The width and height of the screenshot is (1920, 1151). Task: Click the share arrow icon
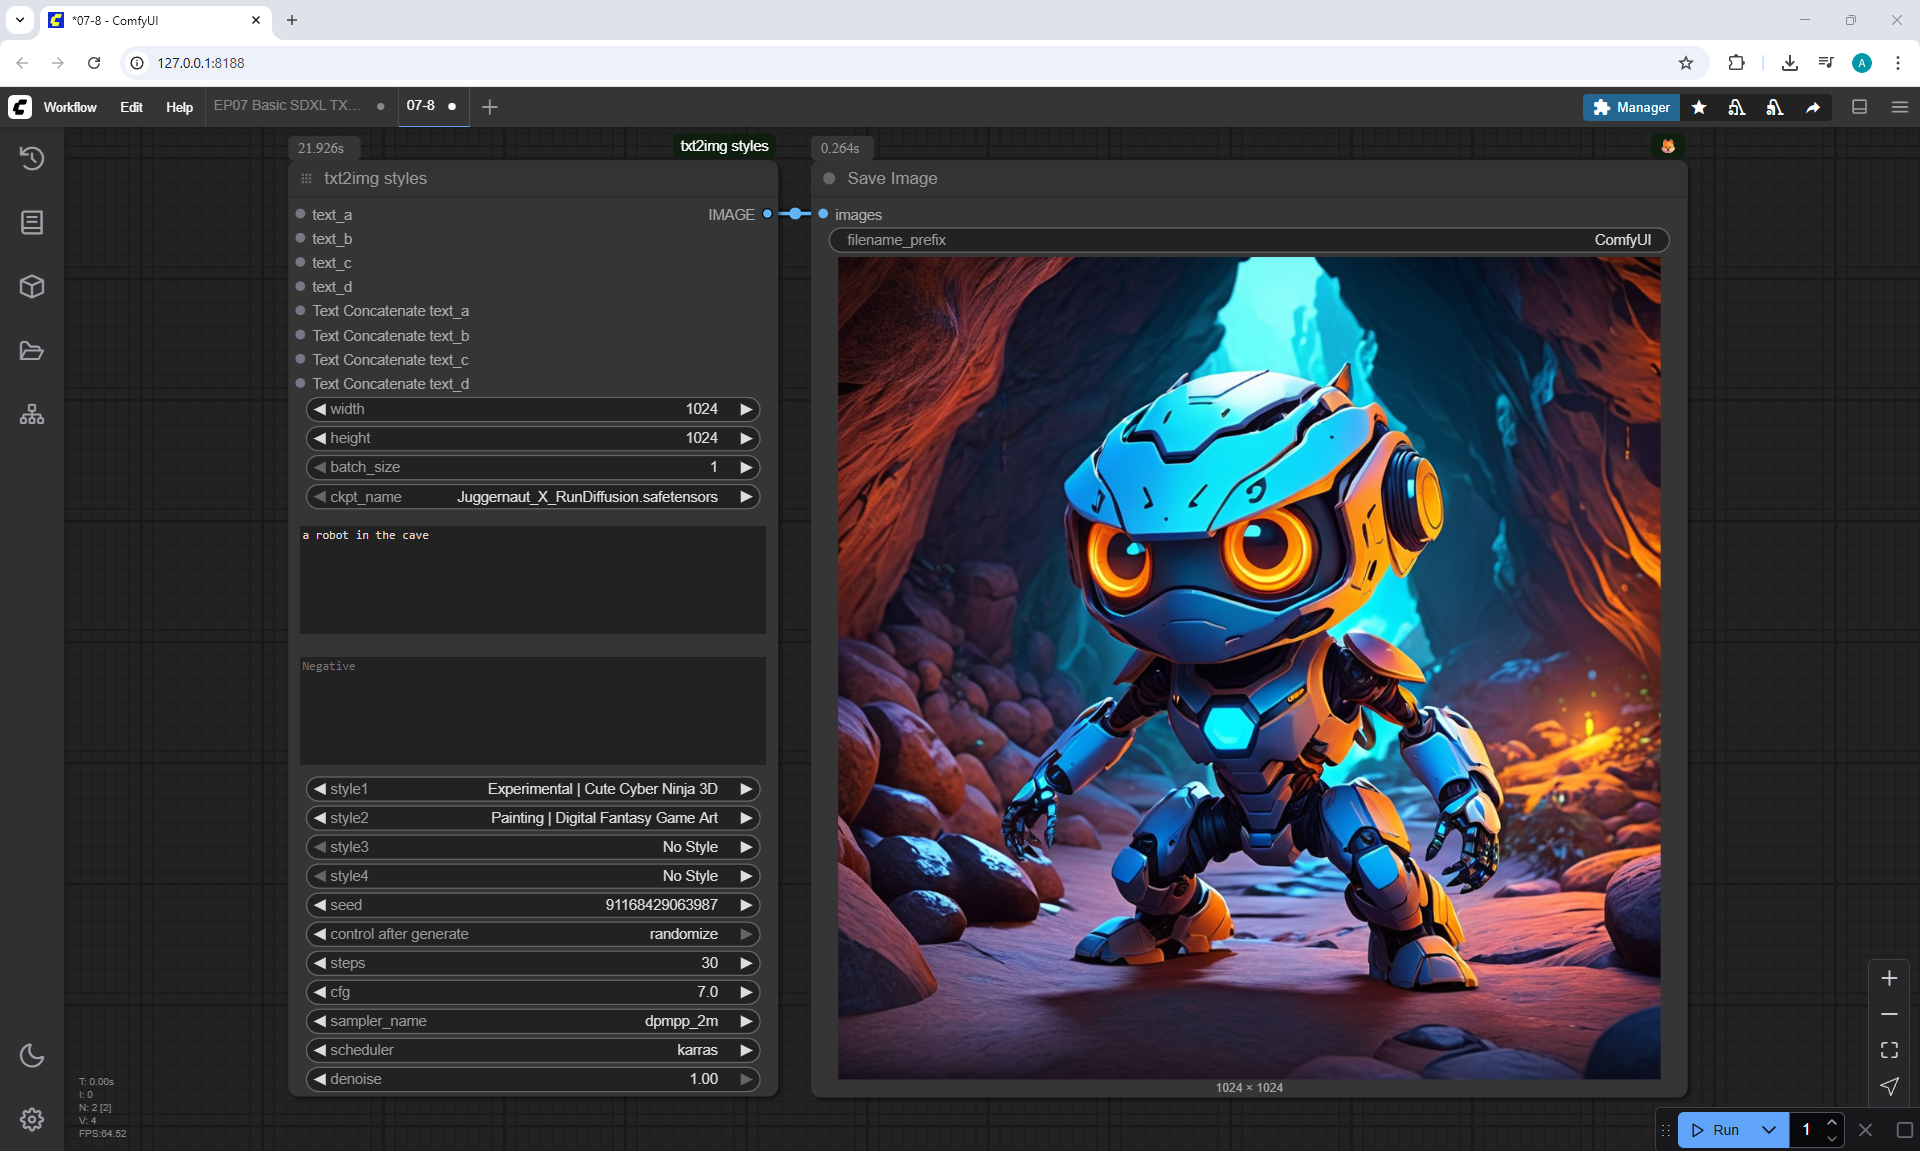click(x=1813, y=107)
